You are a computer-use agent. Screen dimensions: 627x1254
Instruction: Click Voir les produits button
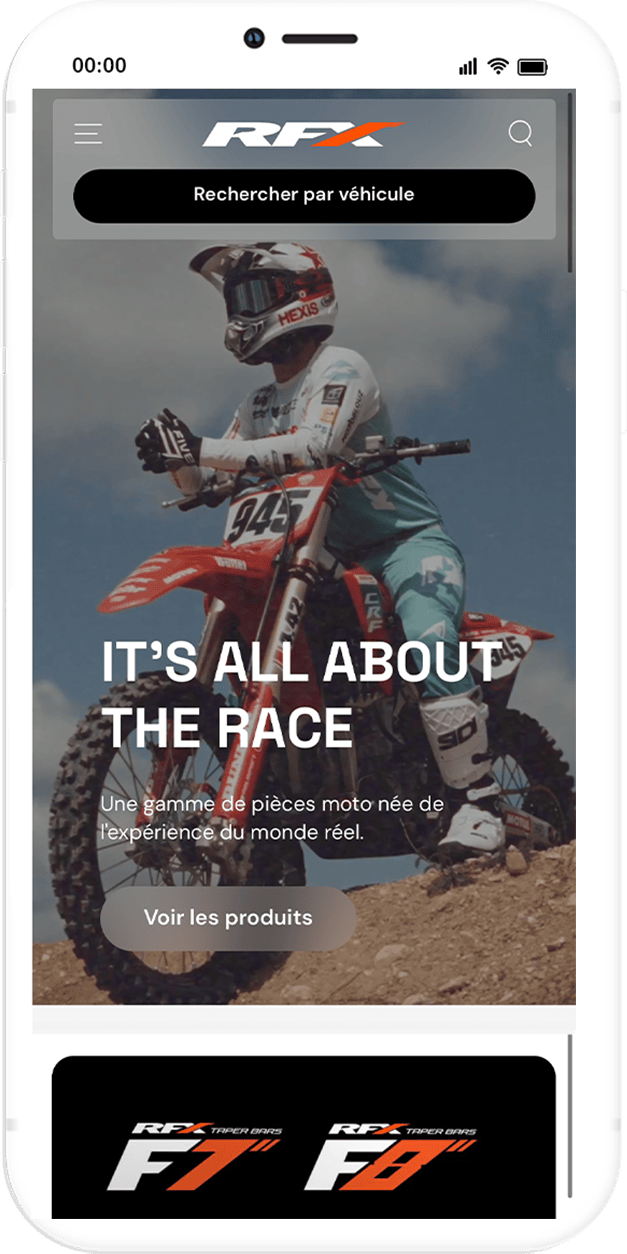pyautogui.click(x=228, y=917)
